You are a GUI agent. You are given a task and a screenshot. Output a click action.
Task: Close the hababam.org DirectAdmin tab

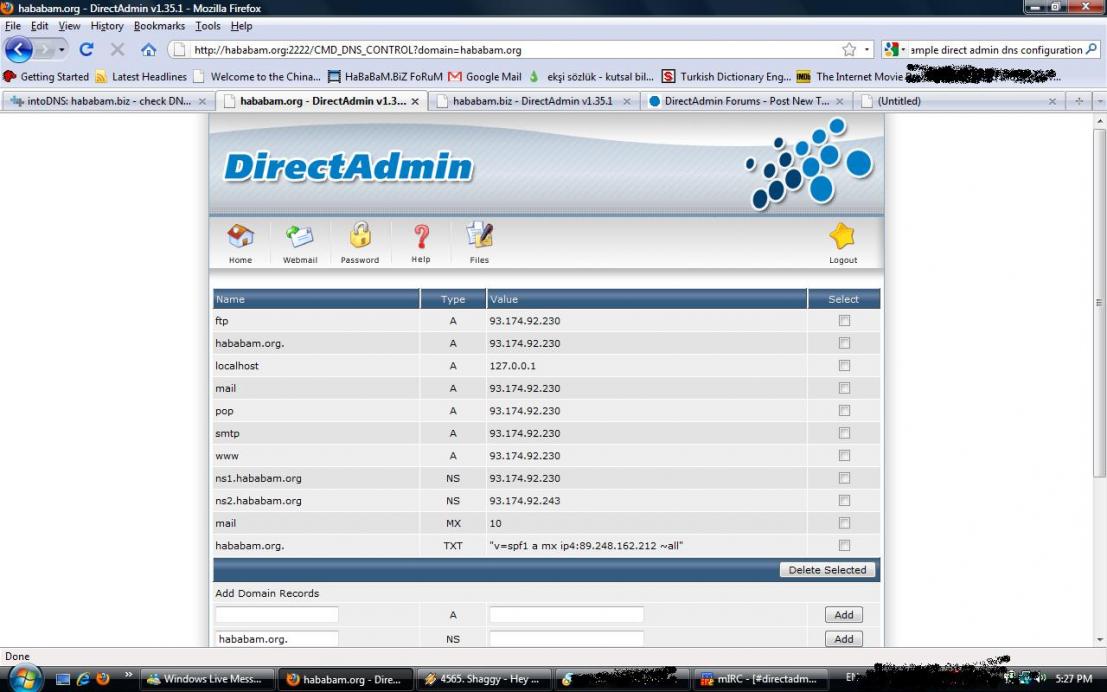pos(415,101)
